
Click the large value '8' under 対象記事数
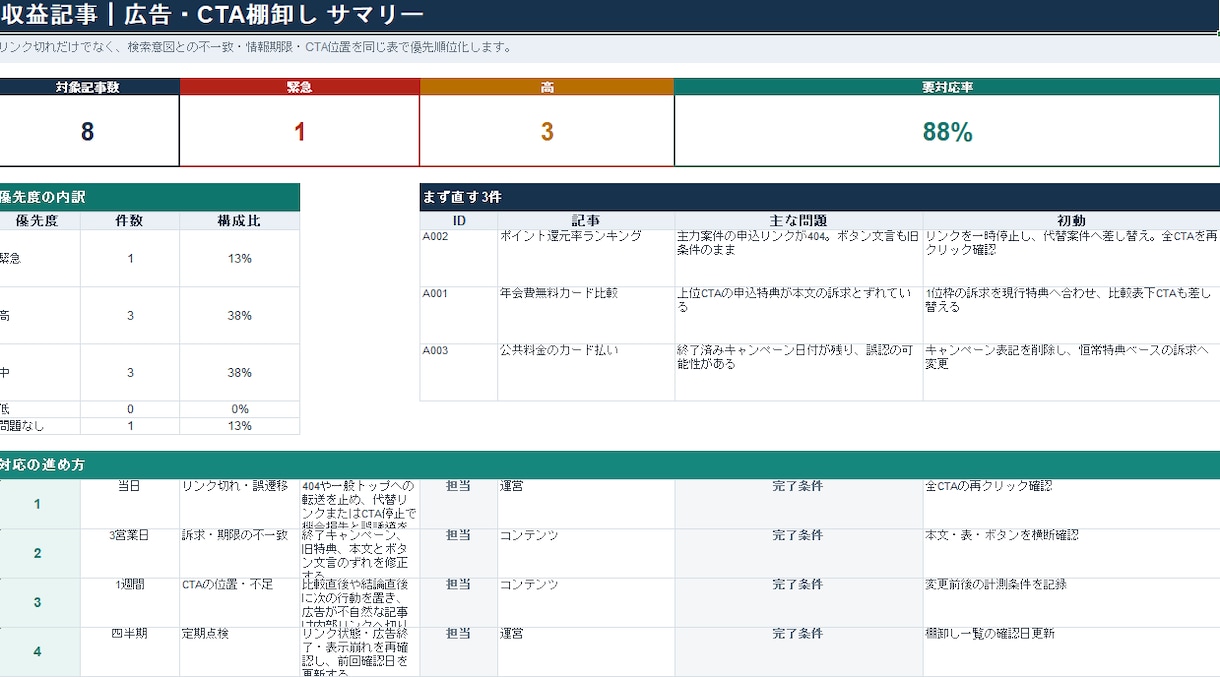tap(89, 131)
